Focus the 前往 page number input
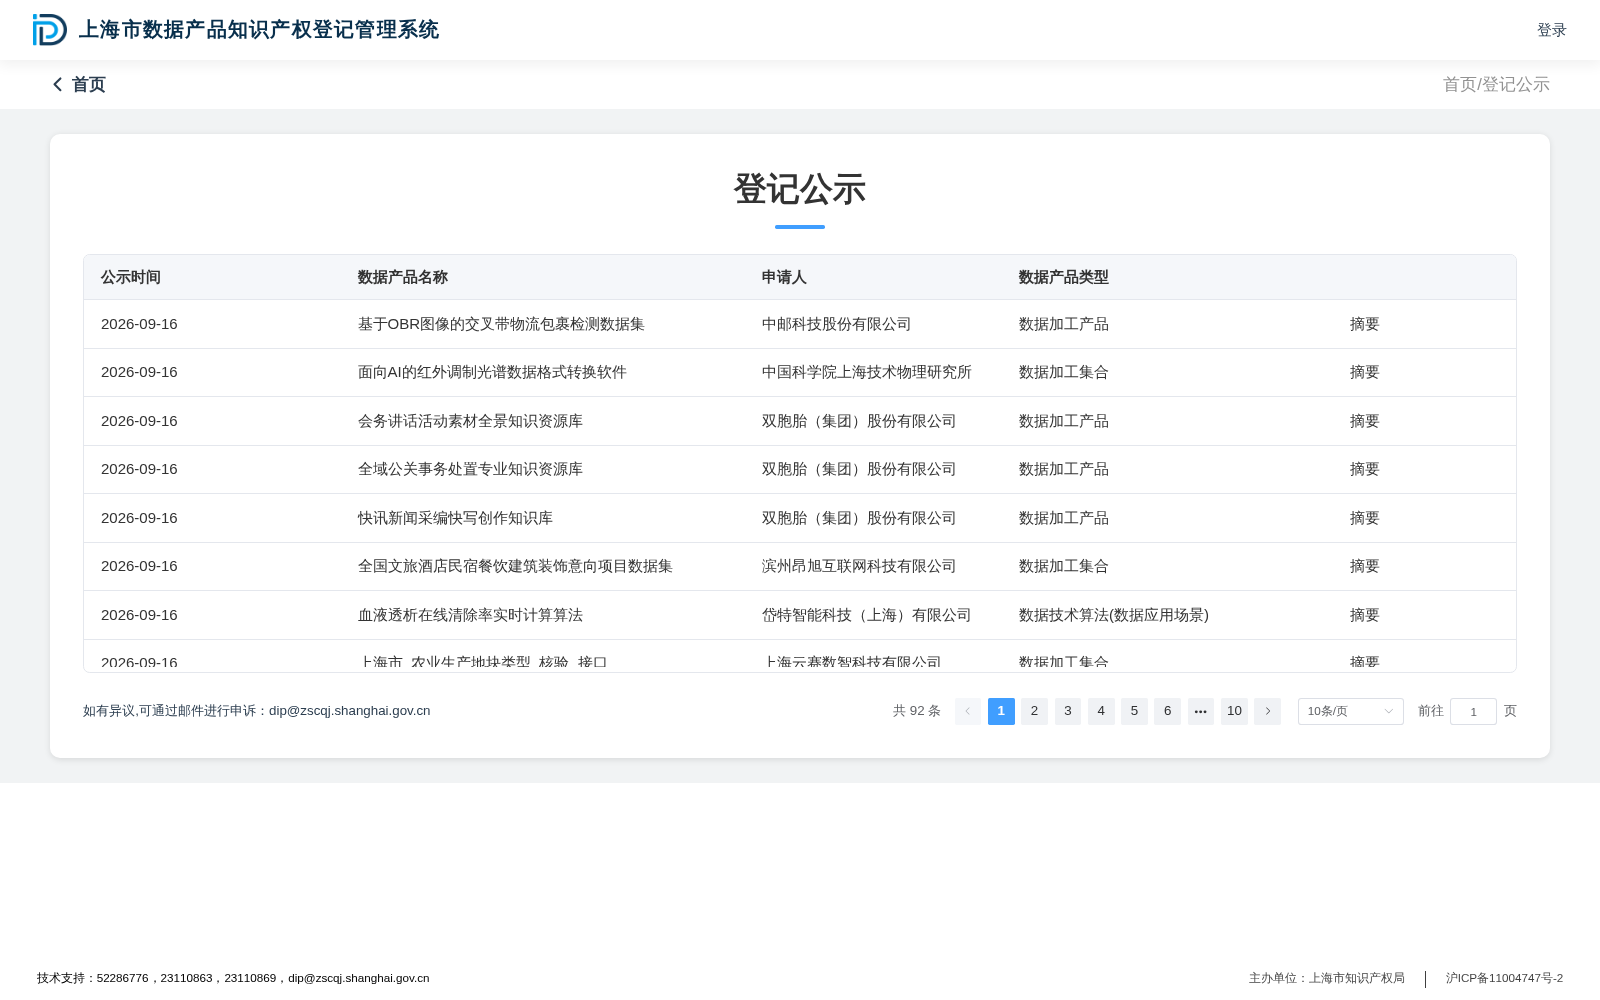This screenshot has width=1600, height=1000. [x=1473, y=711]
